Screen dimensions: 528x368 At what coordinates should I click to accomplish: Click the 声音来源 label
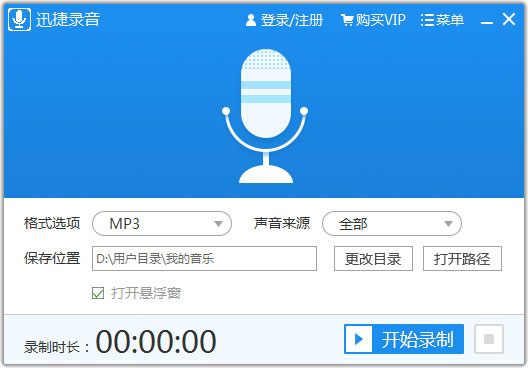(x=282, y=223)
